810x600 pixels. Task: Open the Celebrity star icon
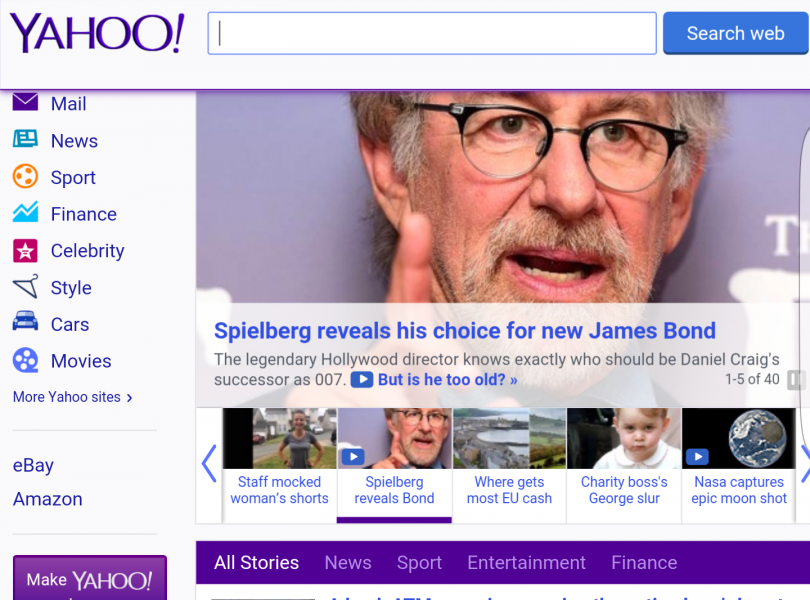25,250
